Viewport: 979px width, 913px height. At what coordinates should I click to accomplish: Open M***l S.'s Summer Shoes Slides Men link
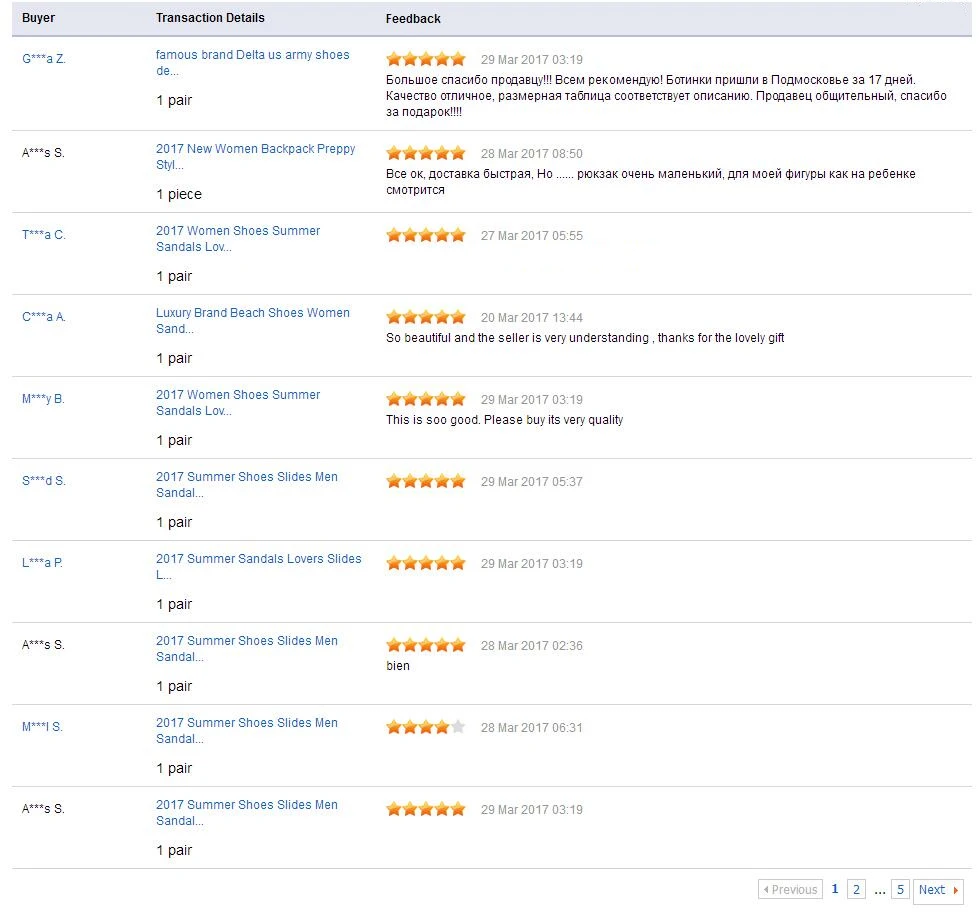247,730
